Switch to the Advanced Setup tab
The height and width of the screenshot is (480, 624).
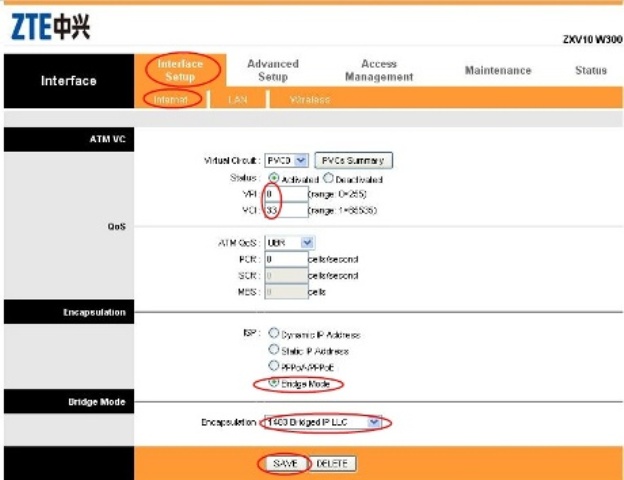click(273, 70)
